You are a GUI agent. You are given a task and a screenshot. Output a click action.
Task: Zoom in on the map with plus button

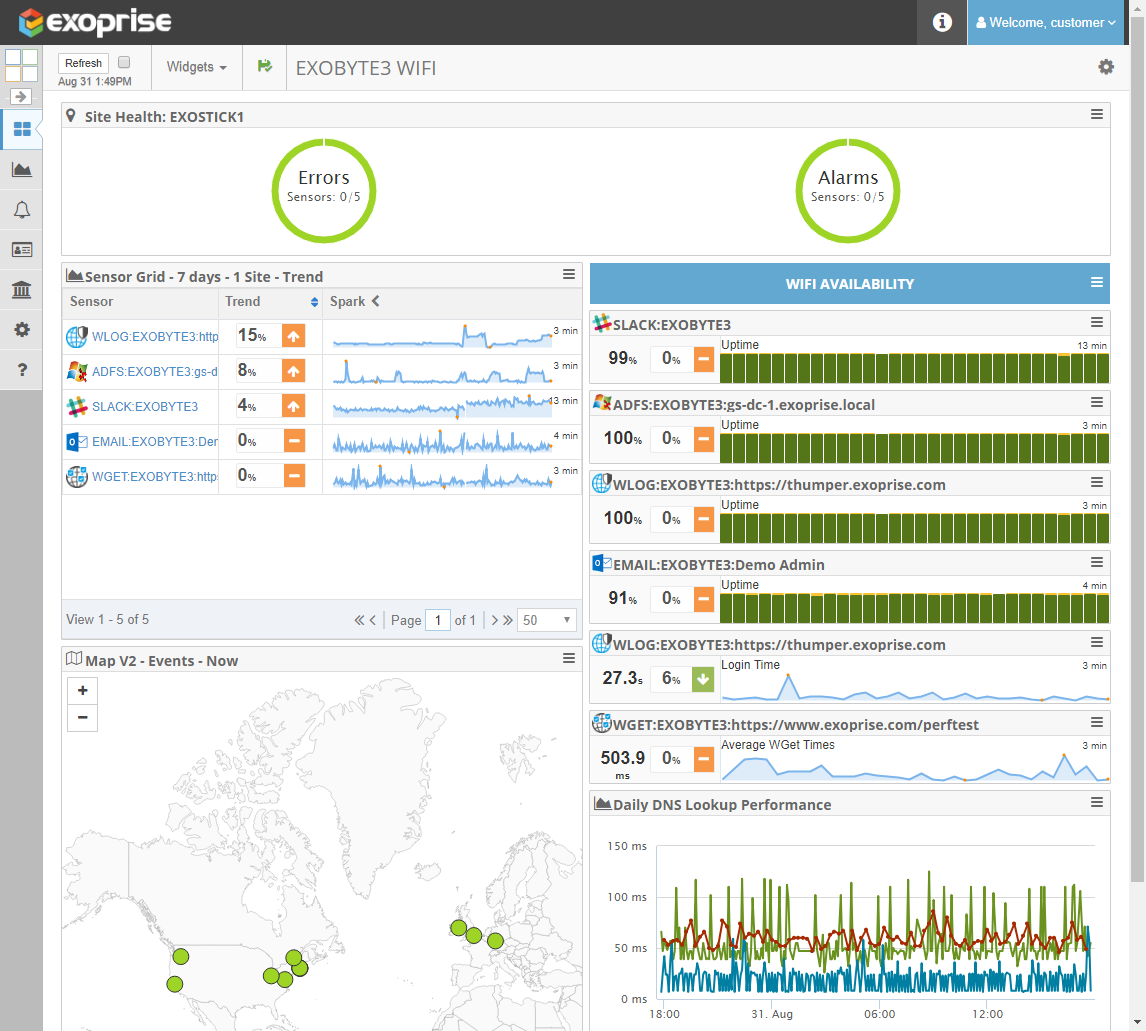82,690
